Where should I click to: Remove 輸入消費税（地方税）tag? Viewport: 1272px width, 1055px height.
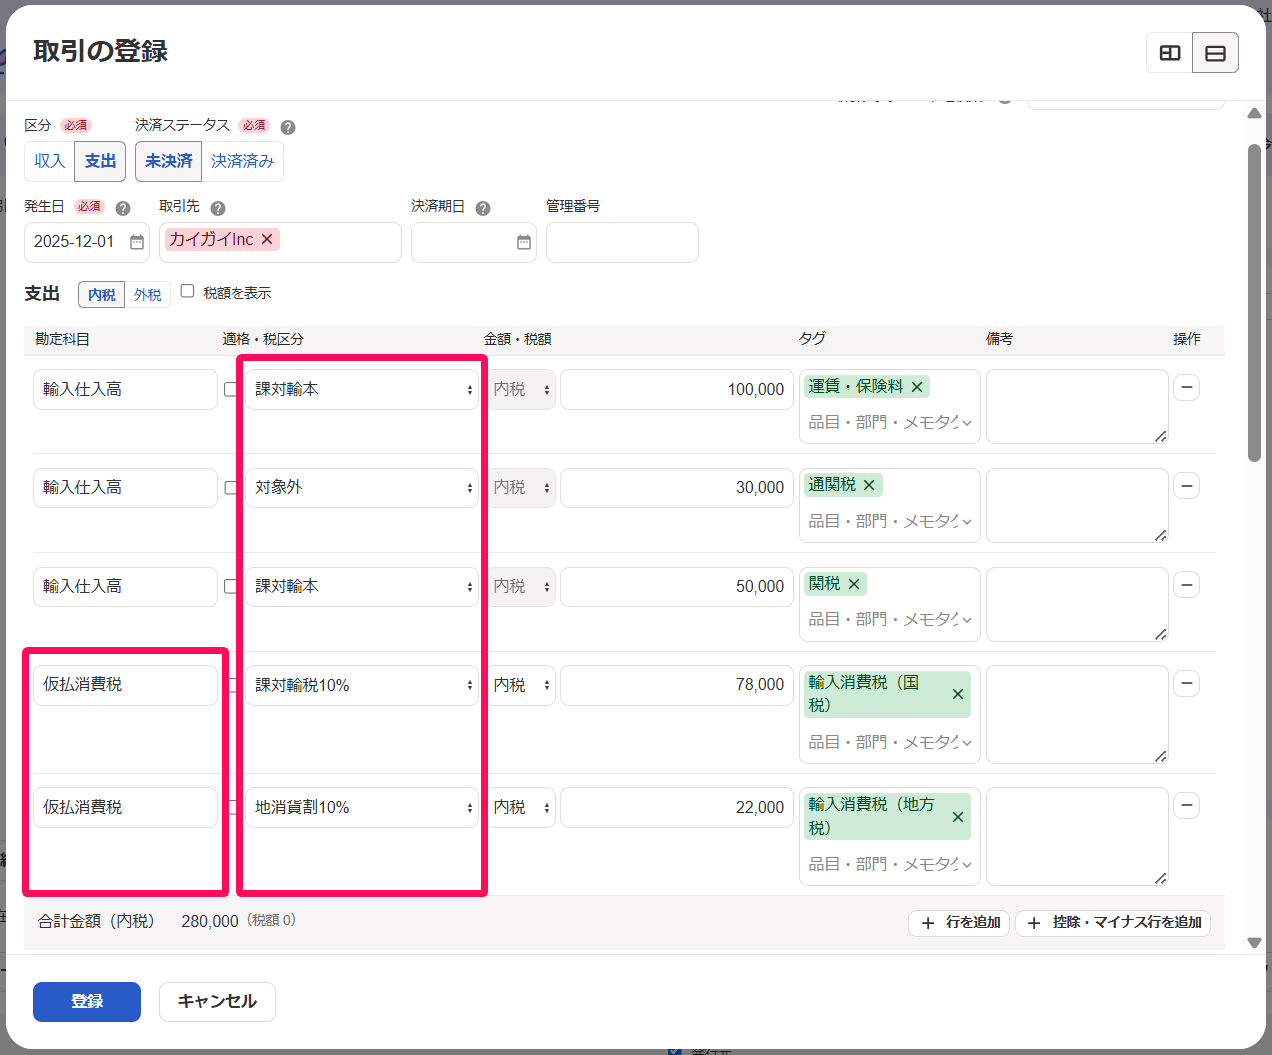pyautogui.click(x=958, y=817)
